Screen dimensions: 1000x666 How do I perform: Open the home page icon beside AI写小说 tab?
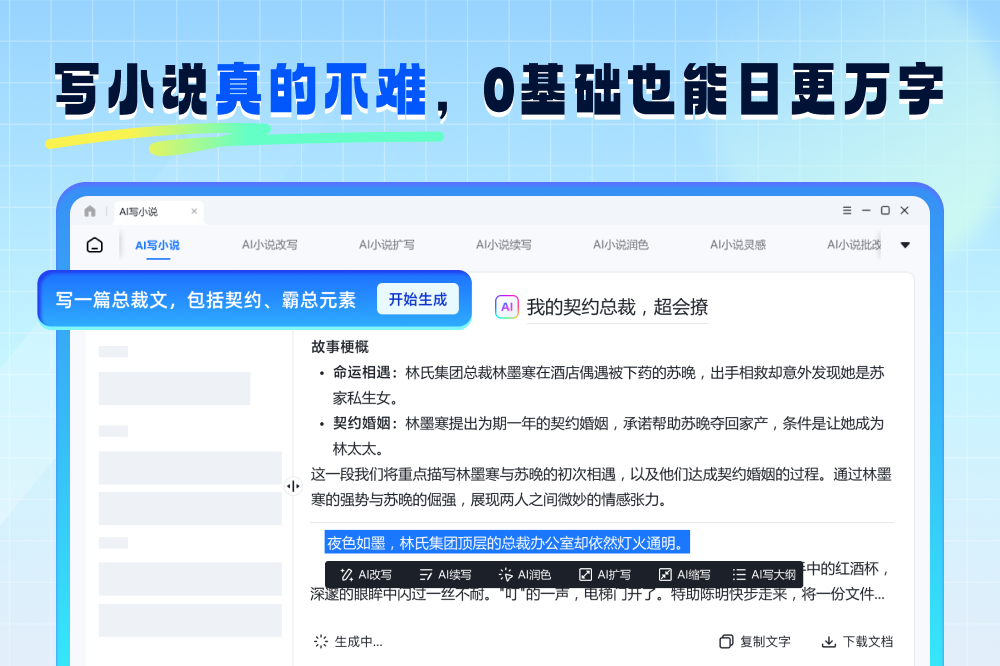pyautogui.click(x=94, y=245)
